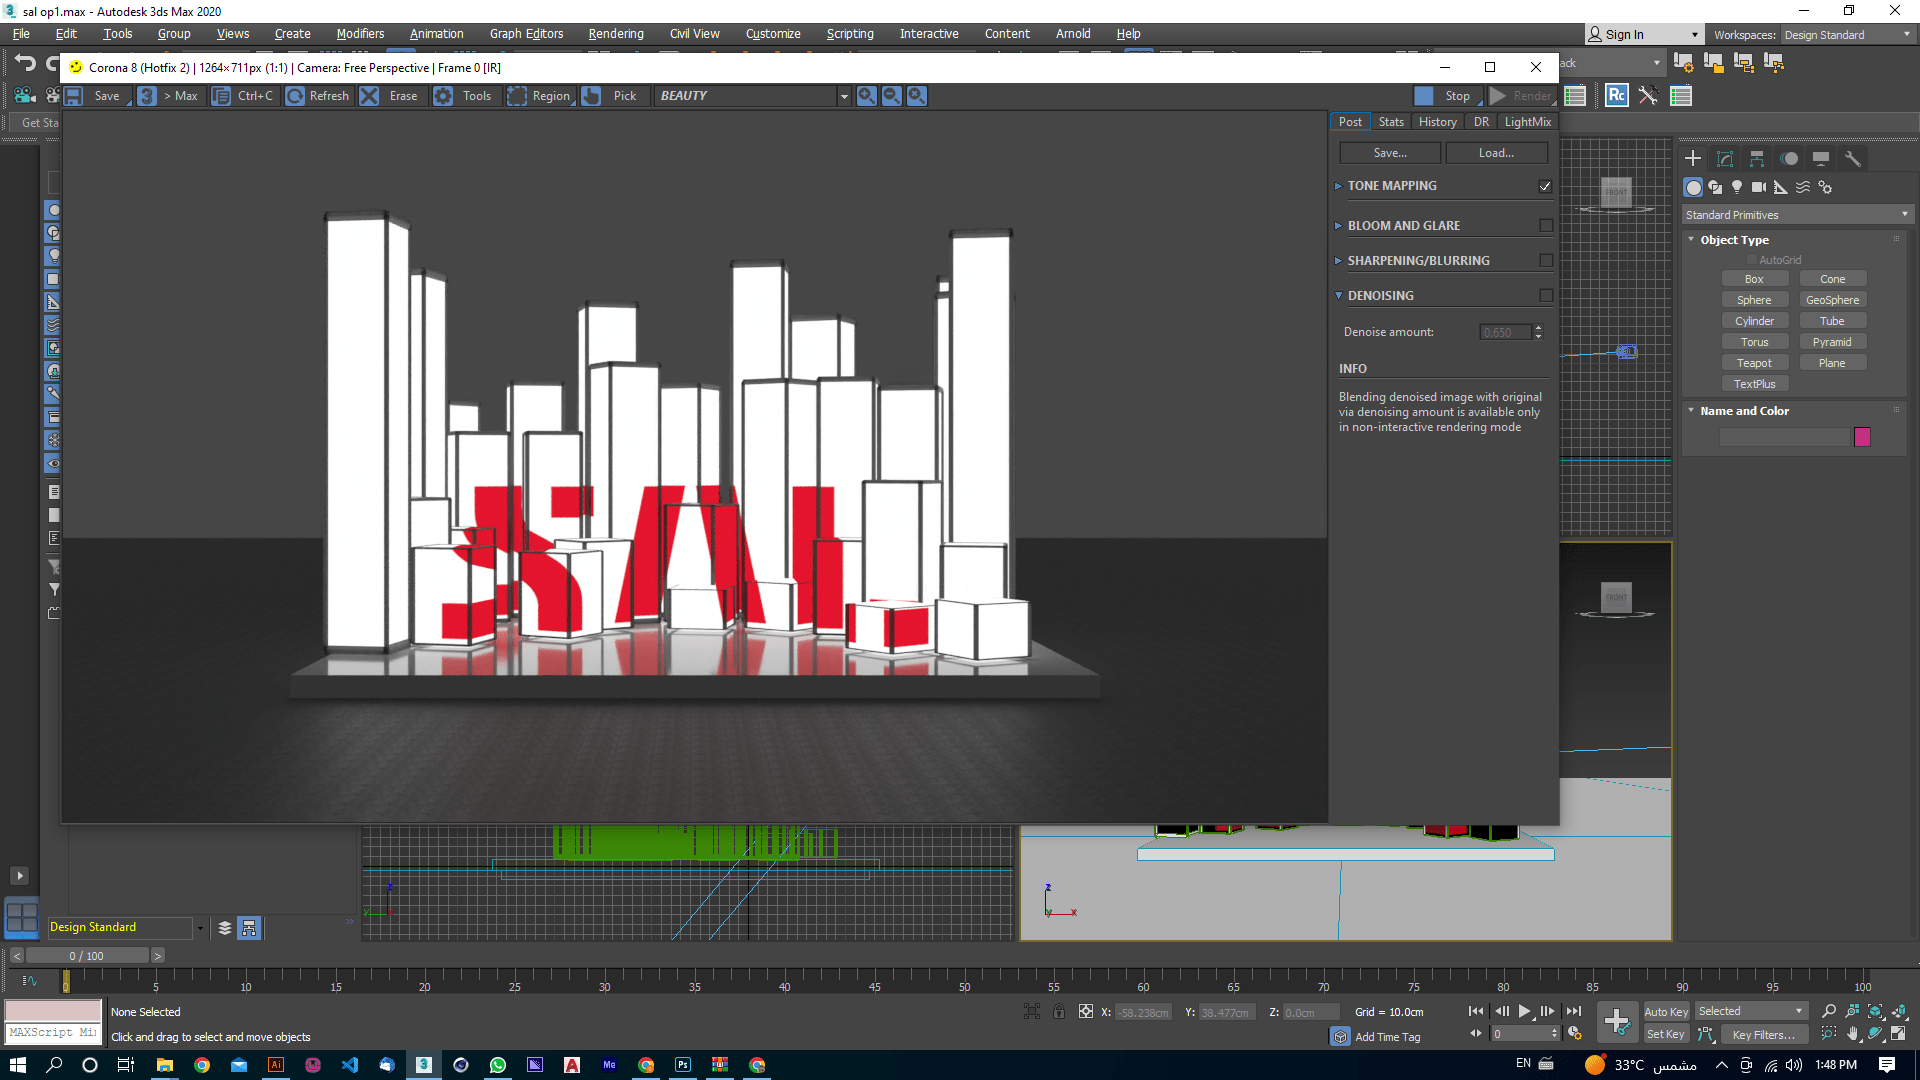Image resolution: width=1920 pixels, height=1080 pixels.
Task: Disable the Tone Mapping checkbox
Action: [x=1545, y=186]
